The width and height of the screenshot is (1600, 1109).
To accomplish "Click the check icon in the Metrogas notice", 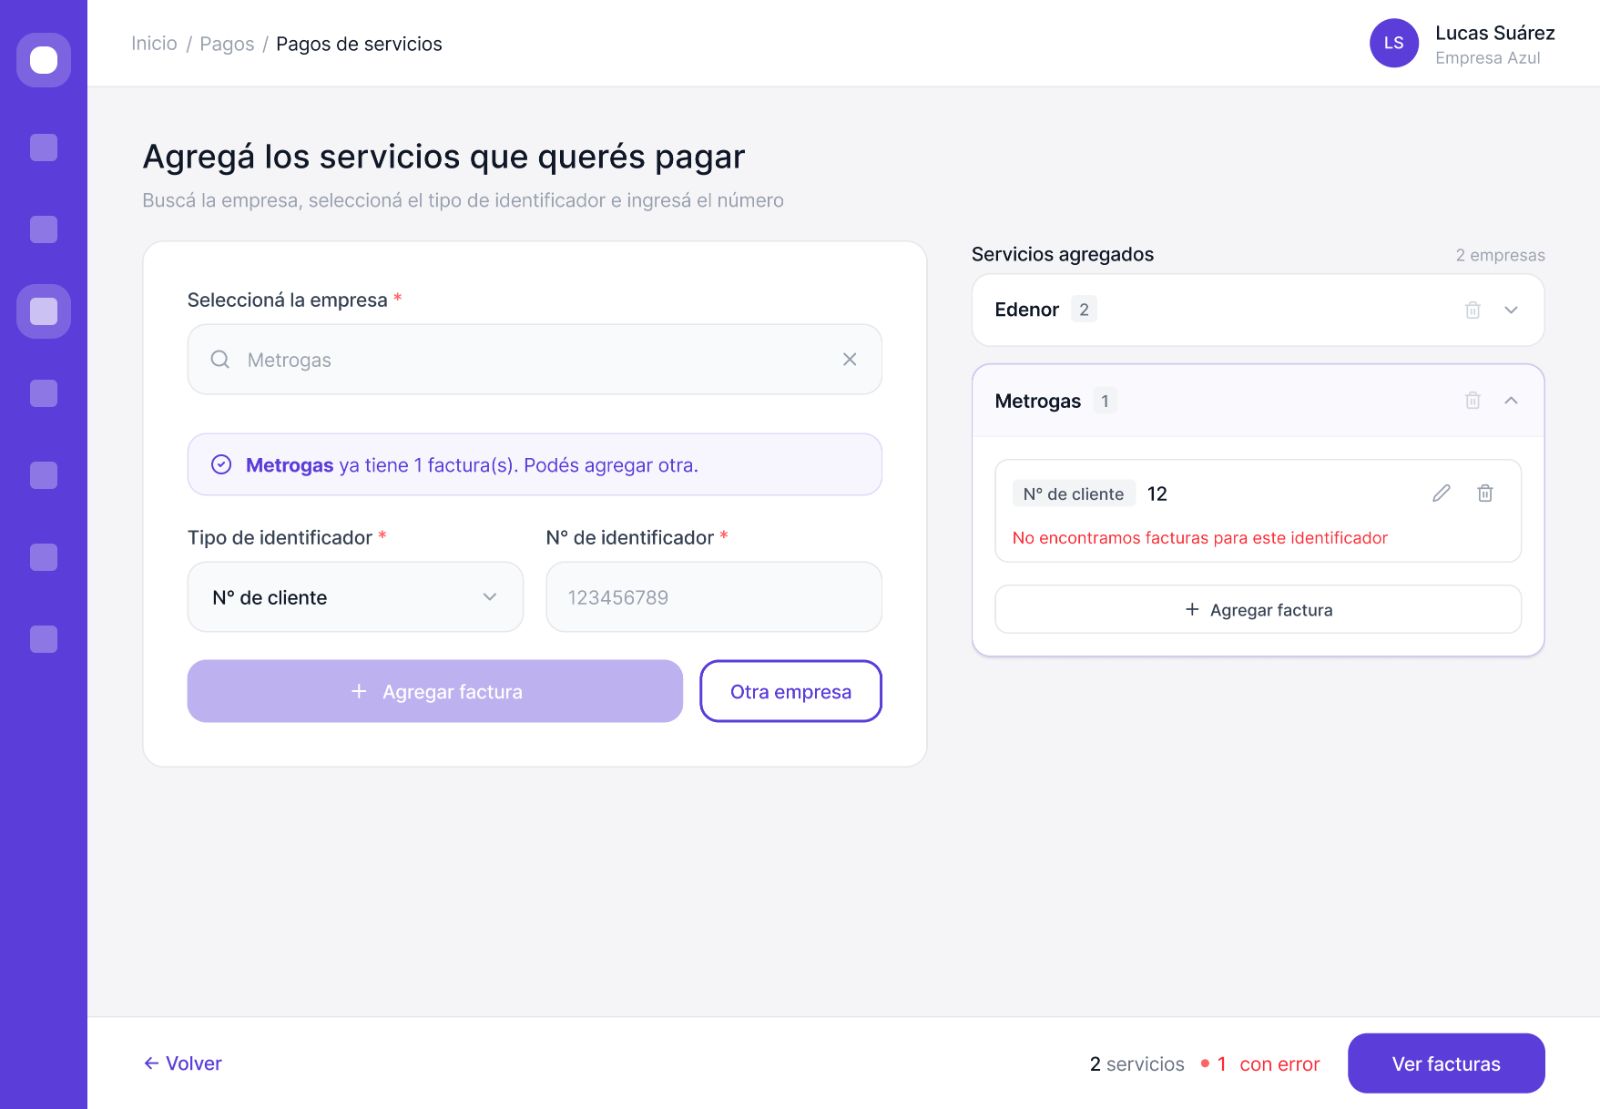I will [x=221, y=465].
